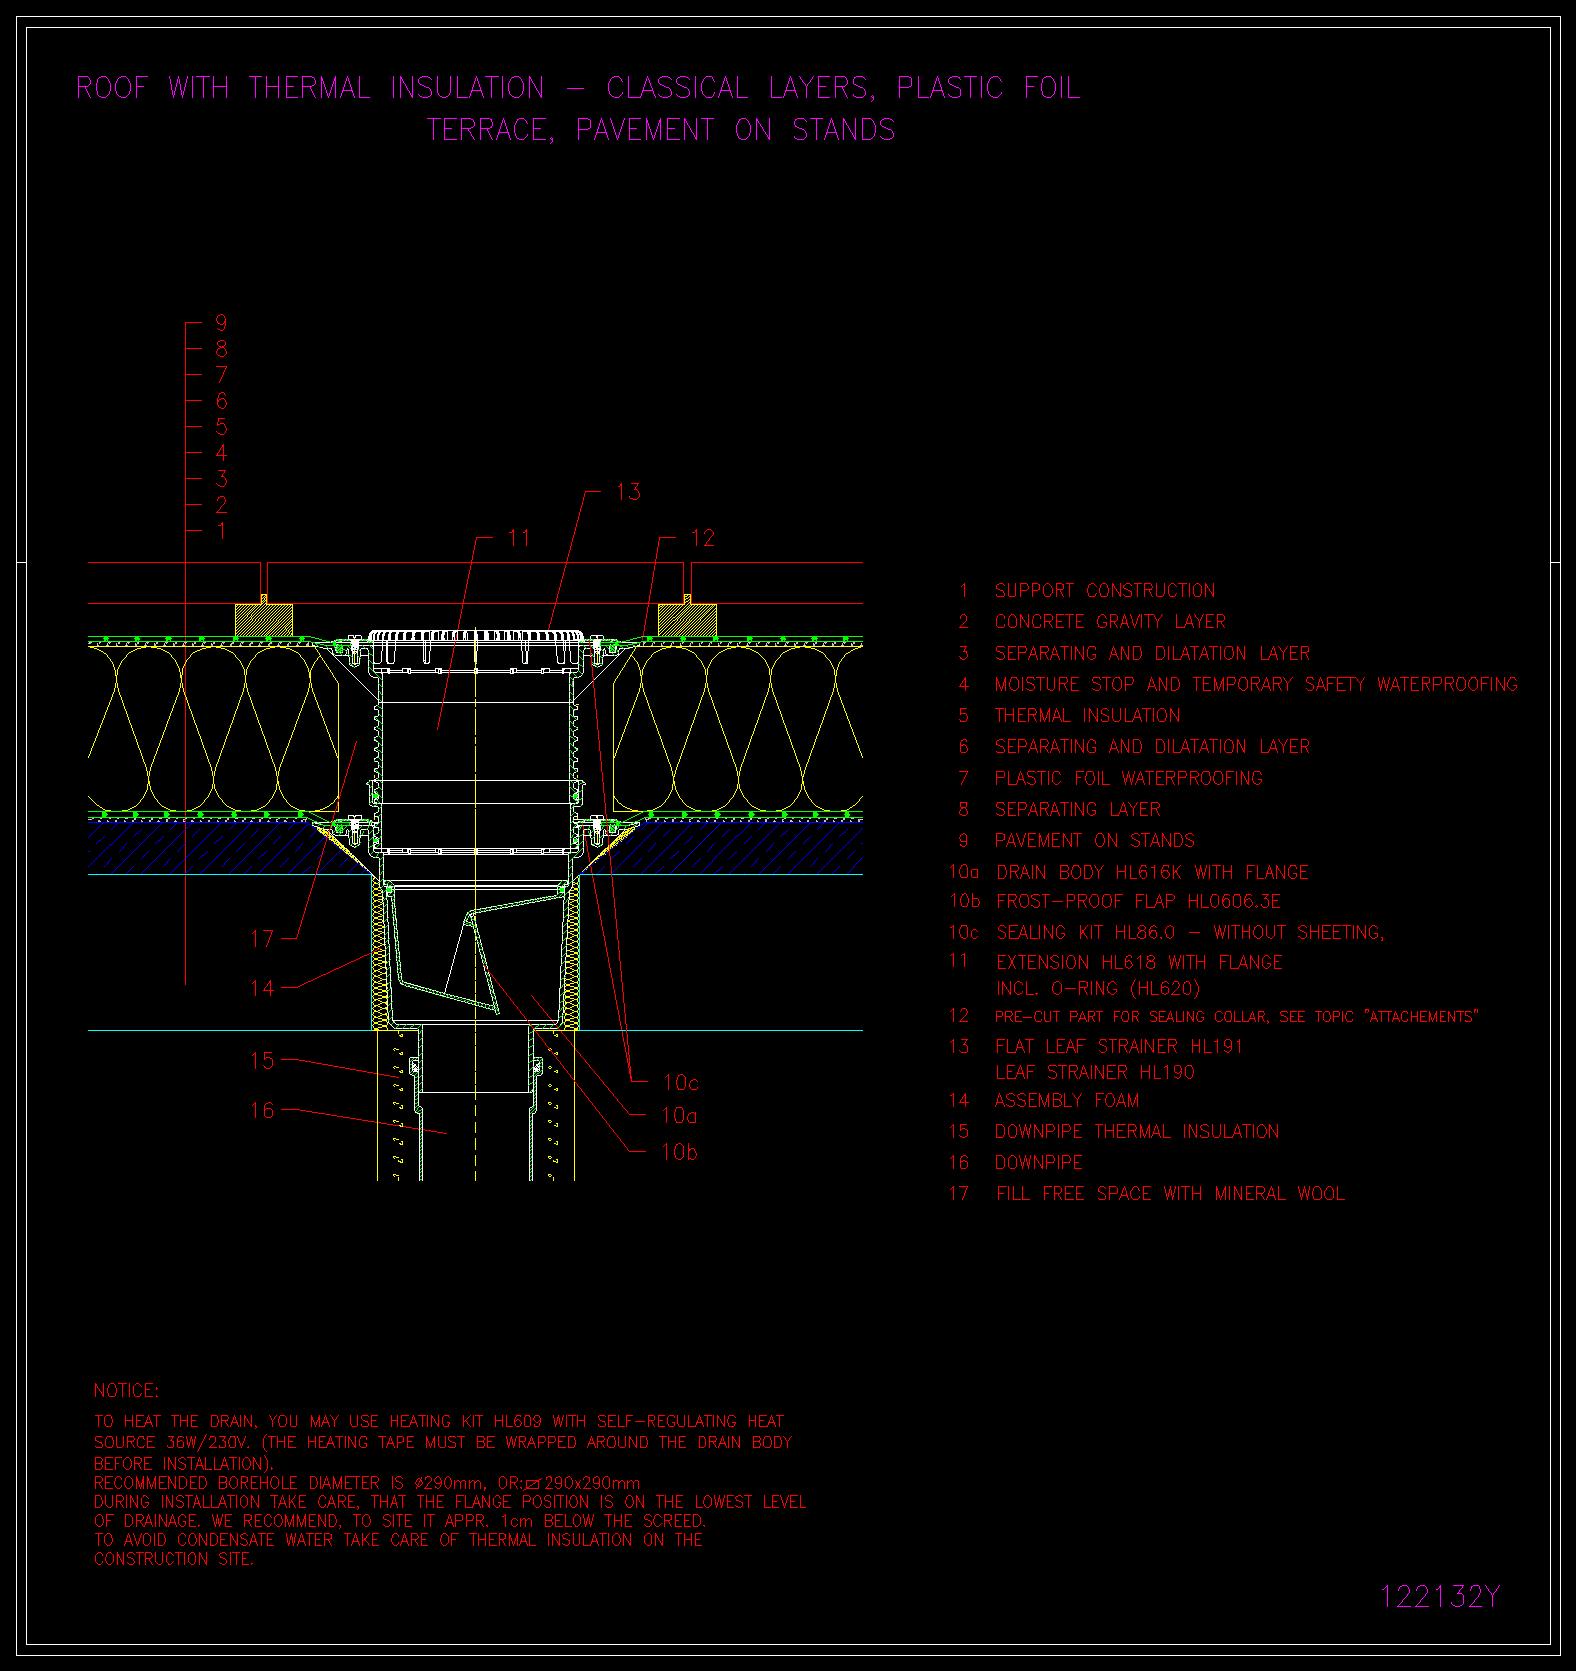Click callout label '14' for assembly foam
The image size is (1576, 1671).
tap(262, 988)
